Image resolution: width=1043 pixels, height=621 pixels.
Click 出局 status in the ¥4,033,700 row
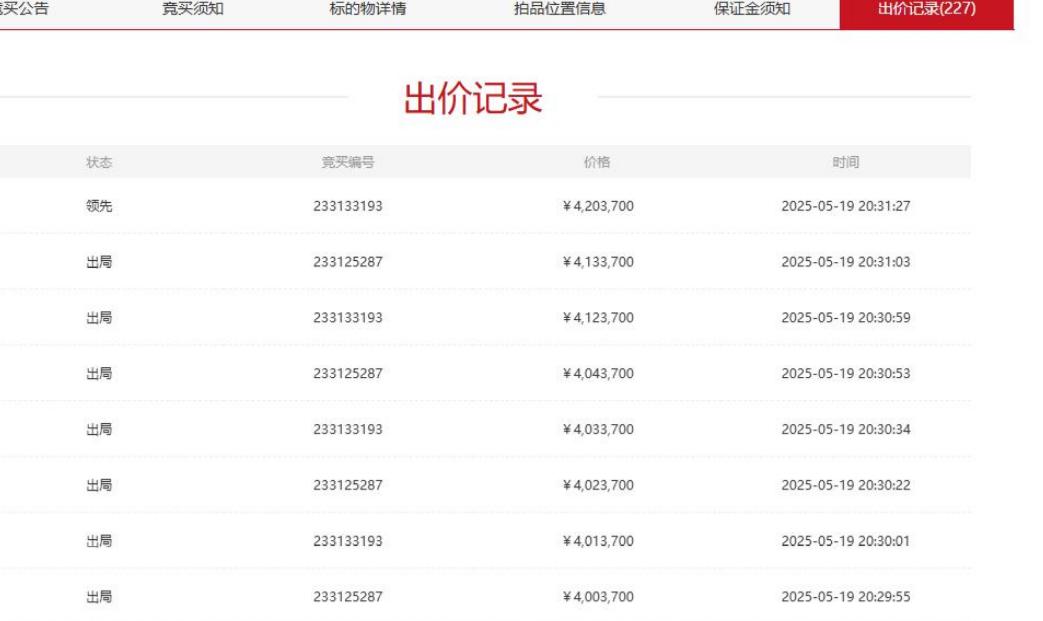click(x=99, y=430)
